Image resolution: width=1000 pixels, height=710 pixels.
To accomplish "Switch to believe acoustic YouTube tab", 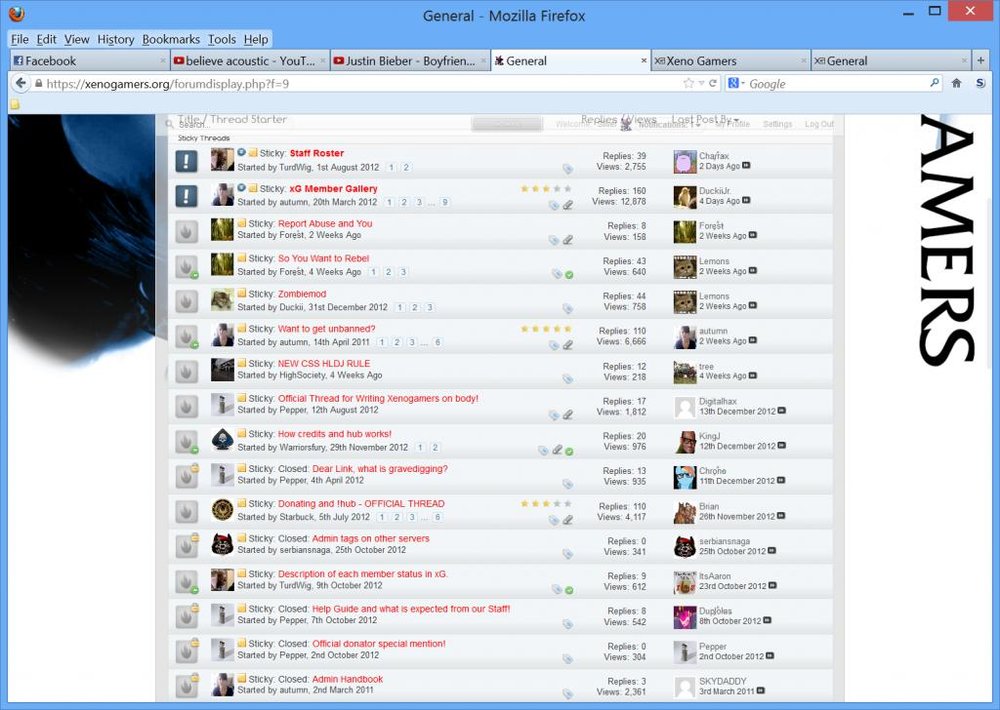I will 250,61.
